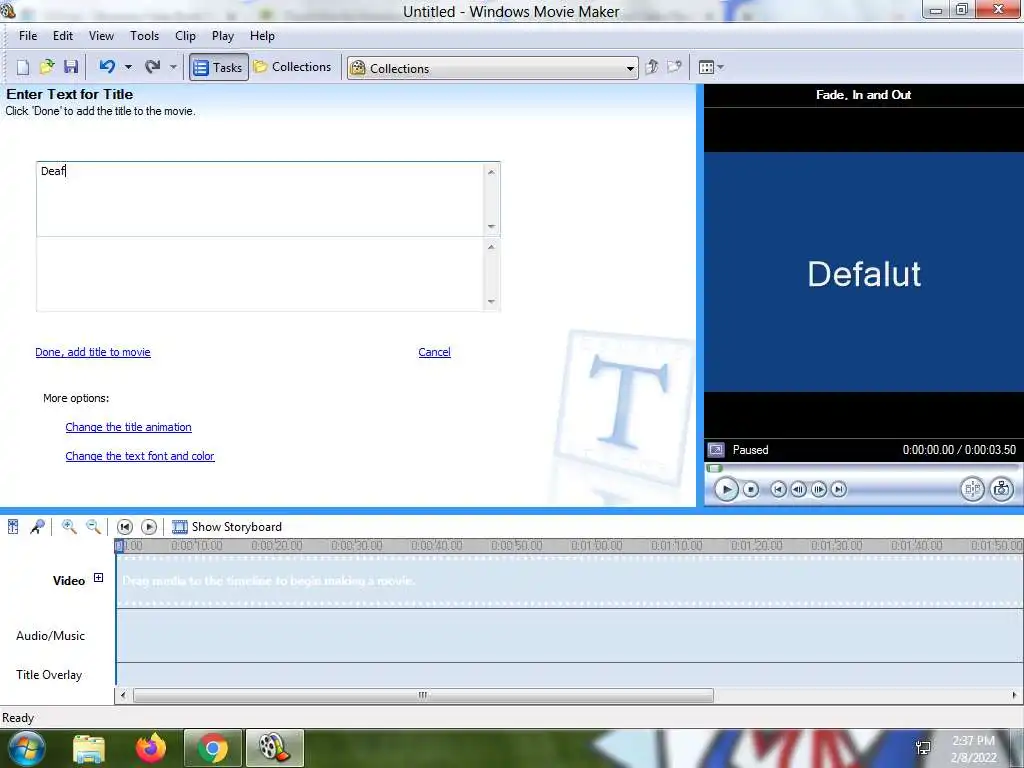This screenshot has height=768, width=1024.
Task: Click 'Done, add title to movie' link
Action: tap(93, 352)
